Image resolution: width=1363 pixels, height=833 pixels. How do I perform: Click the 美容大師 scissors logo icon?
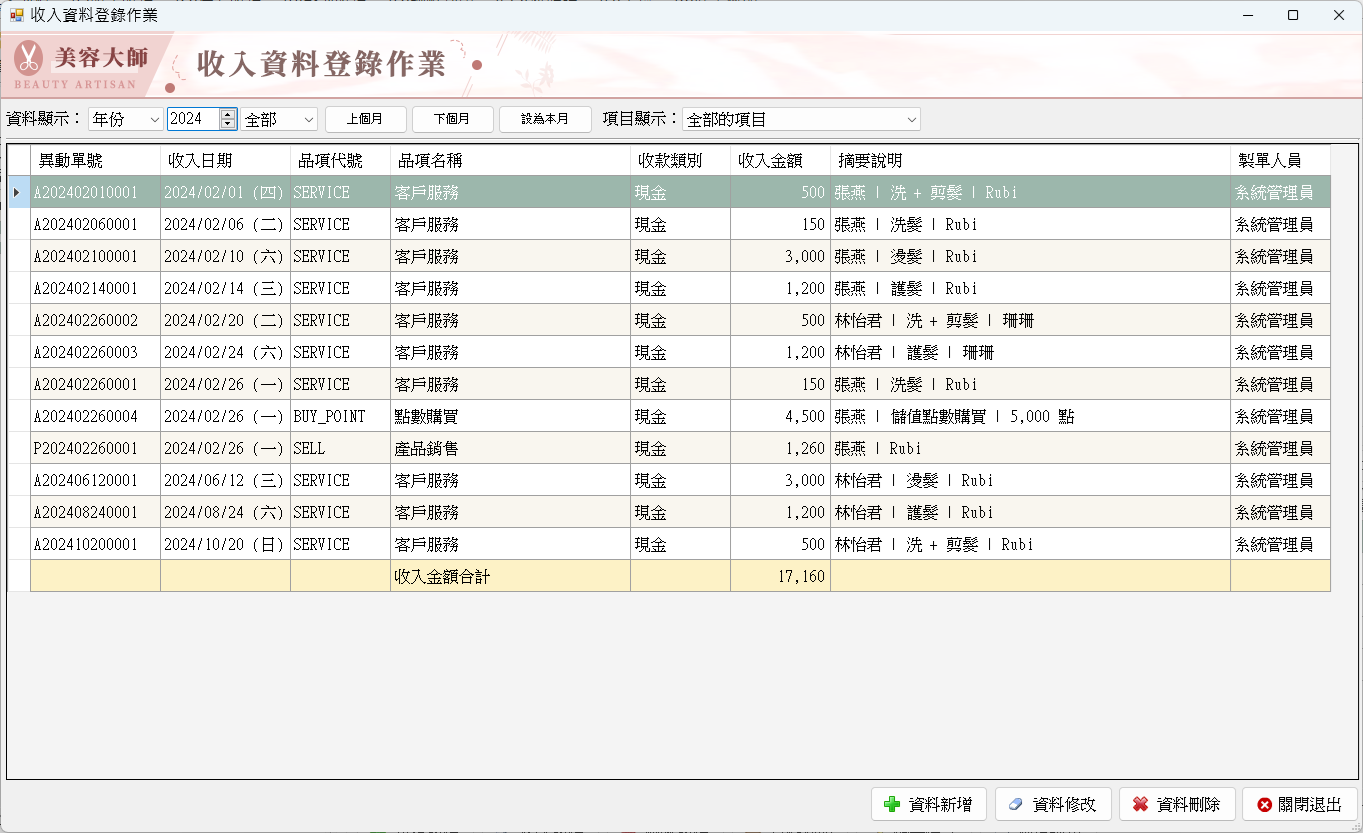29,58
